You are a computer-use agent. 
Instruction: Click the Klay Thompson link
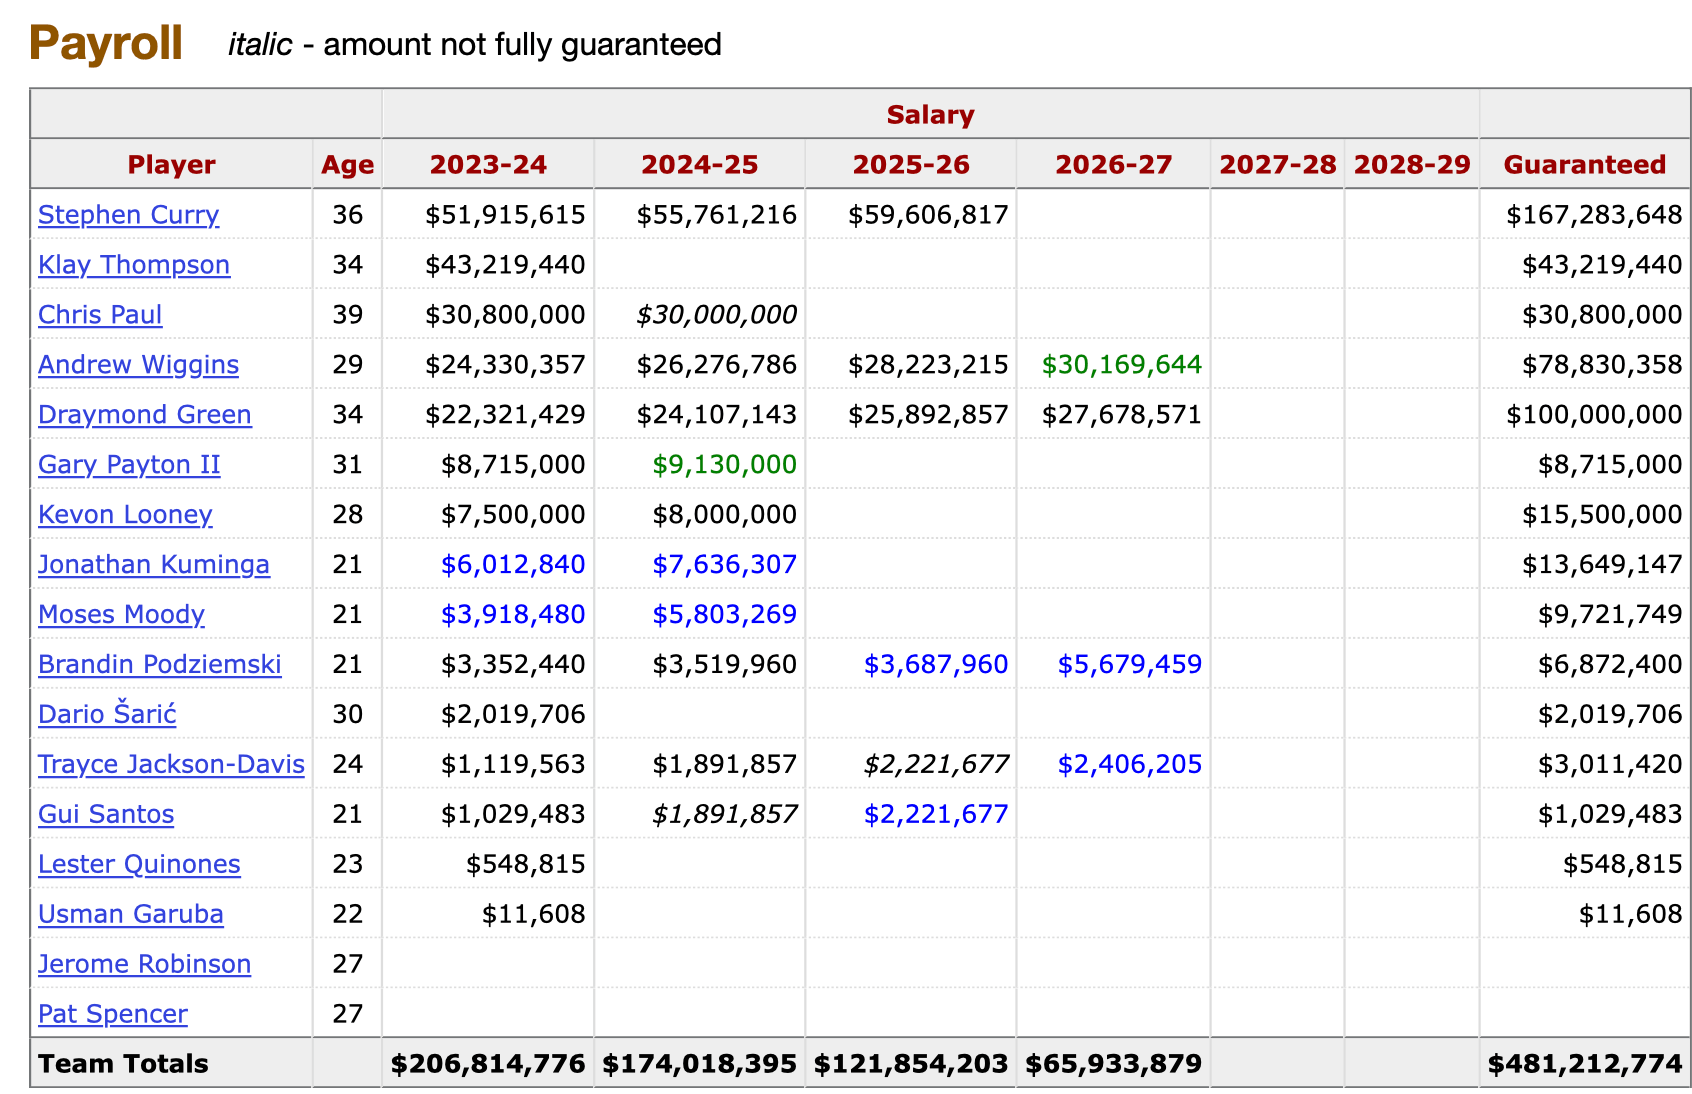click(x=134, y=265)
